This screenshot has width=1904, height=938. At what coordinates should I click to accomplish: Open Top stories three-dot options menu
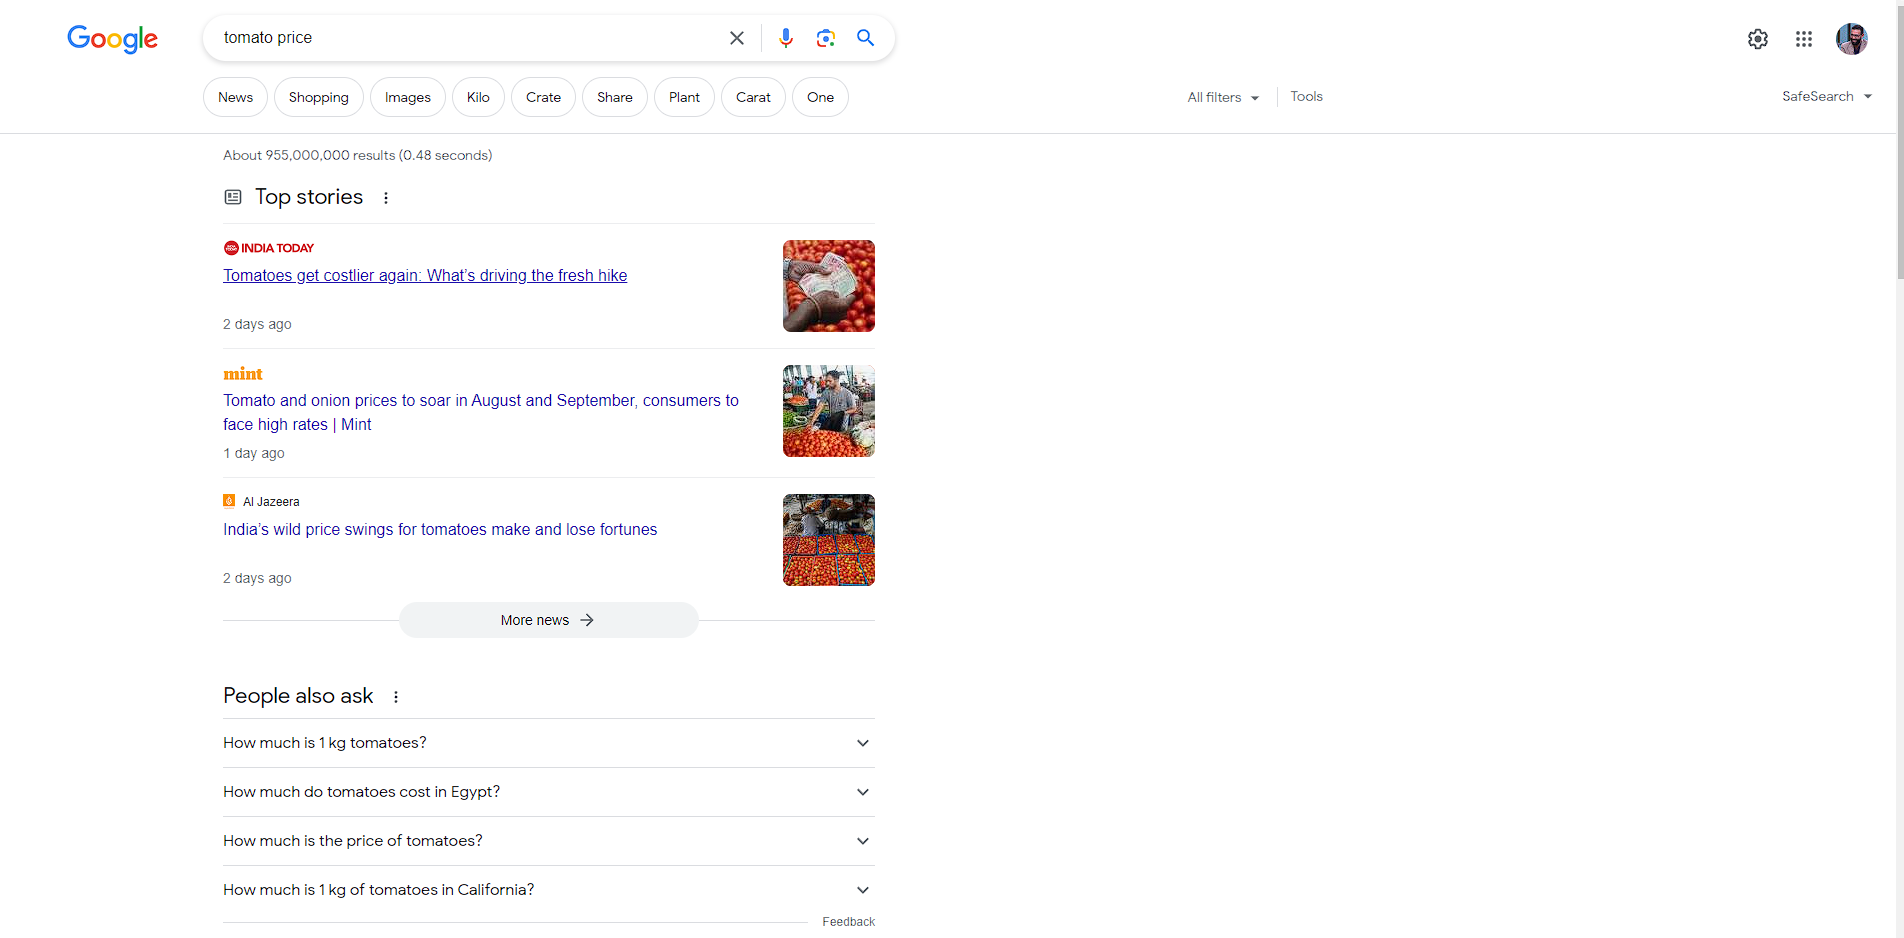pyautogui.click(x=386, y=198)
